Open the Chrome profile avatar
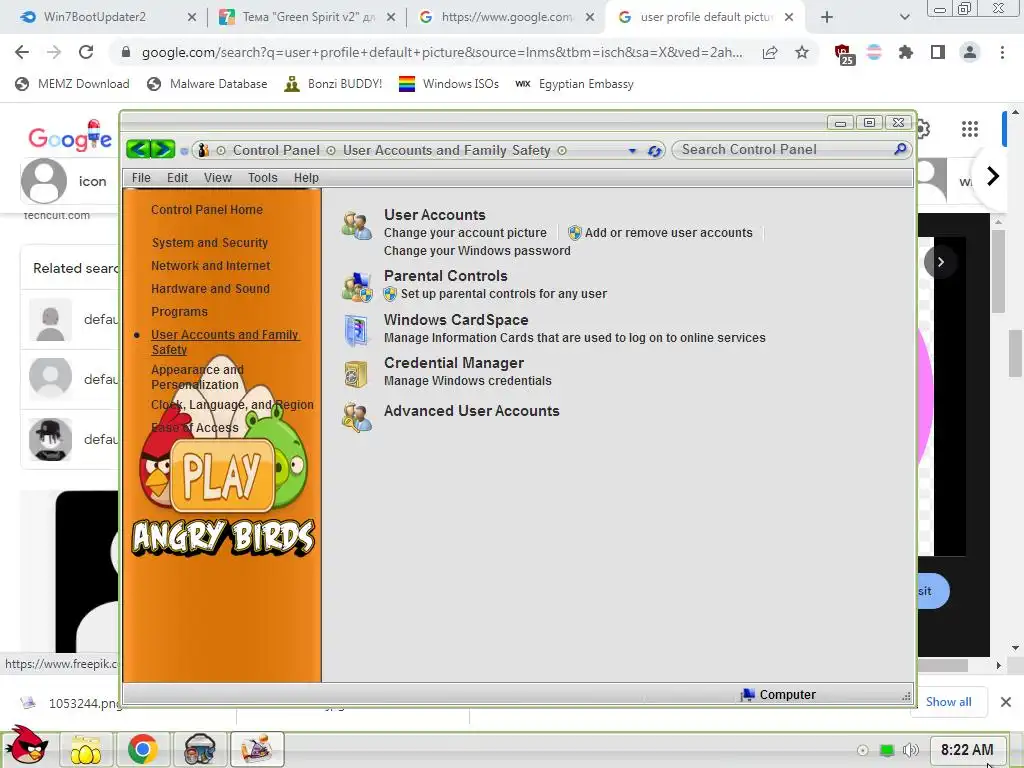Screen dimensions: 1024x768 coord(970,52)
